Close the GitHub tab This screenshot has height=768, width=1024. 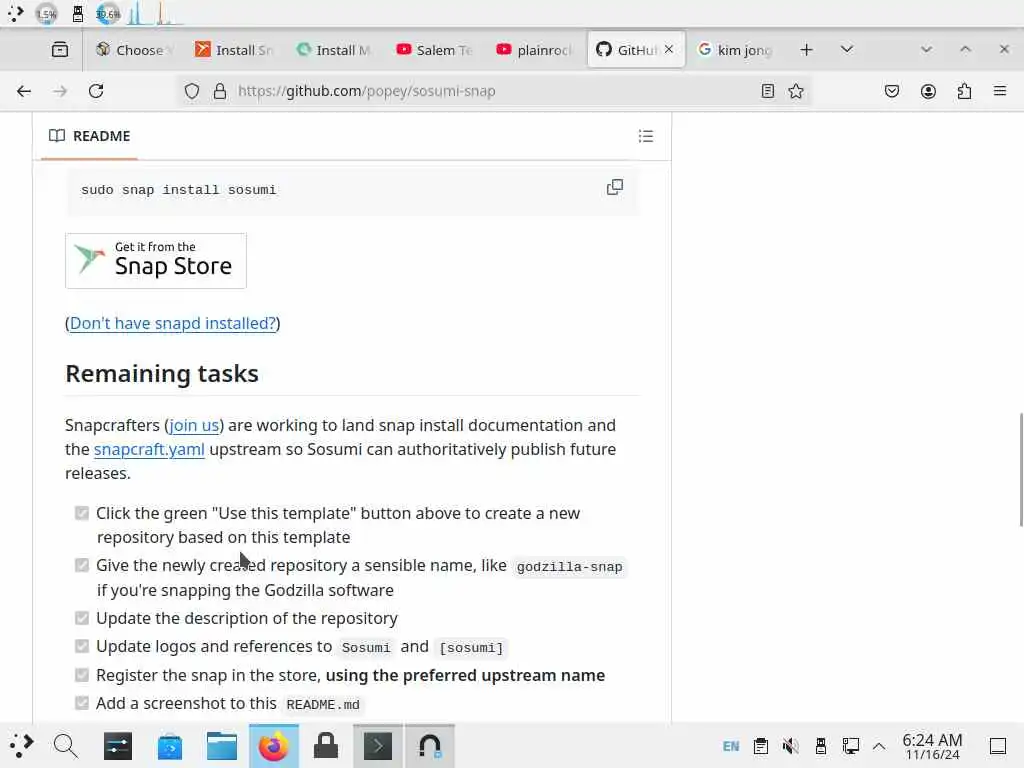pyautogui.click(x=669, y=49)
